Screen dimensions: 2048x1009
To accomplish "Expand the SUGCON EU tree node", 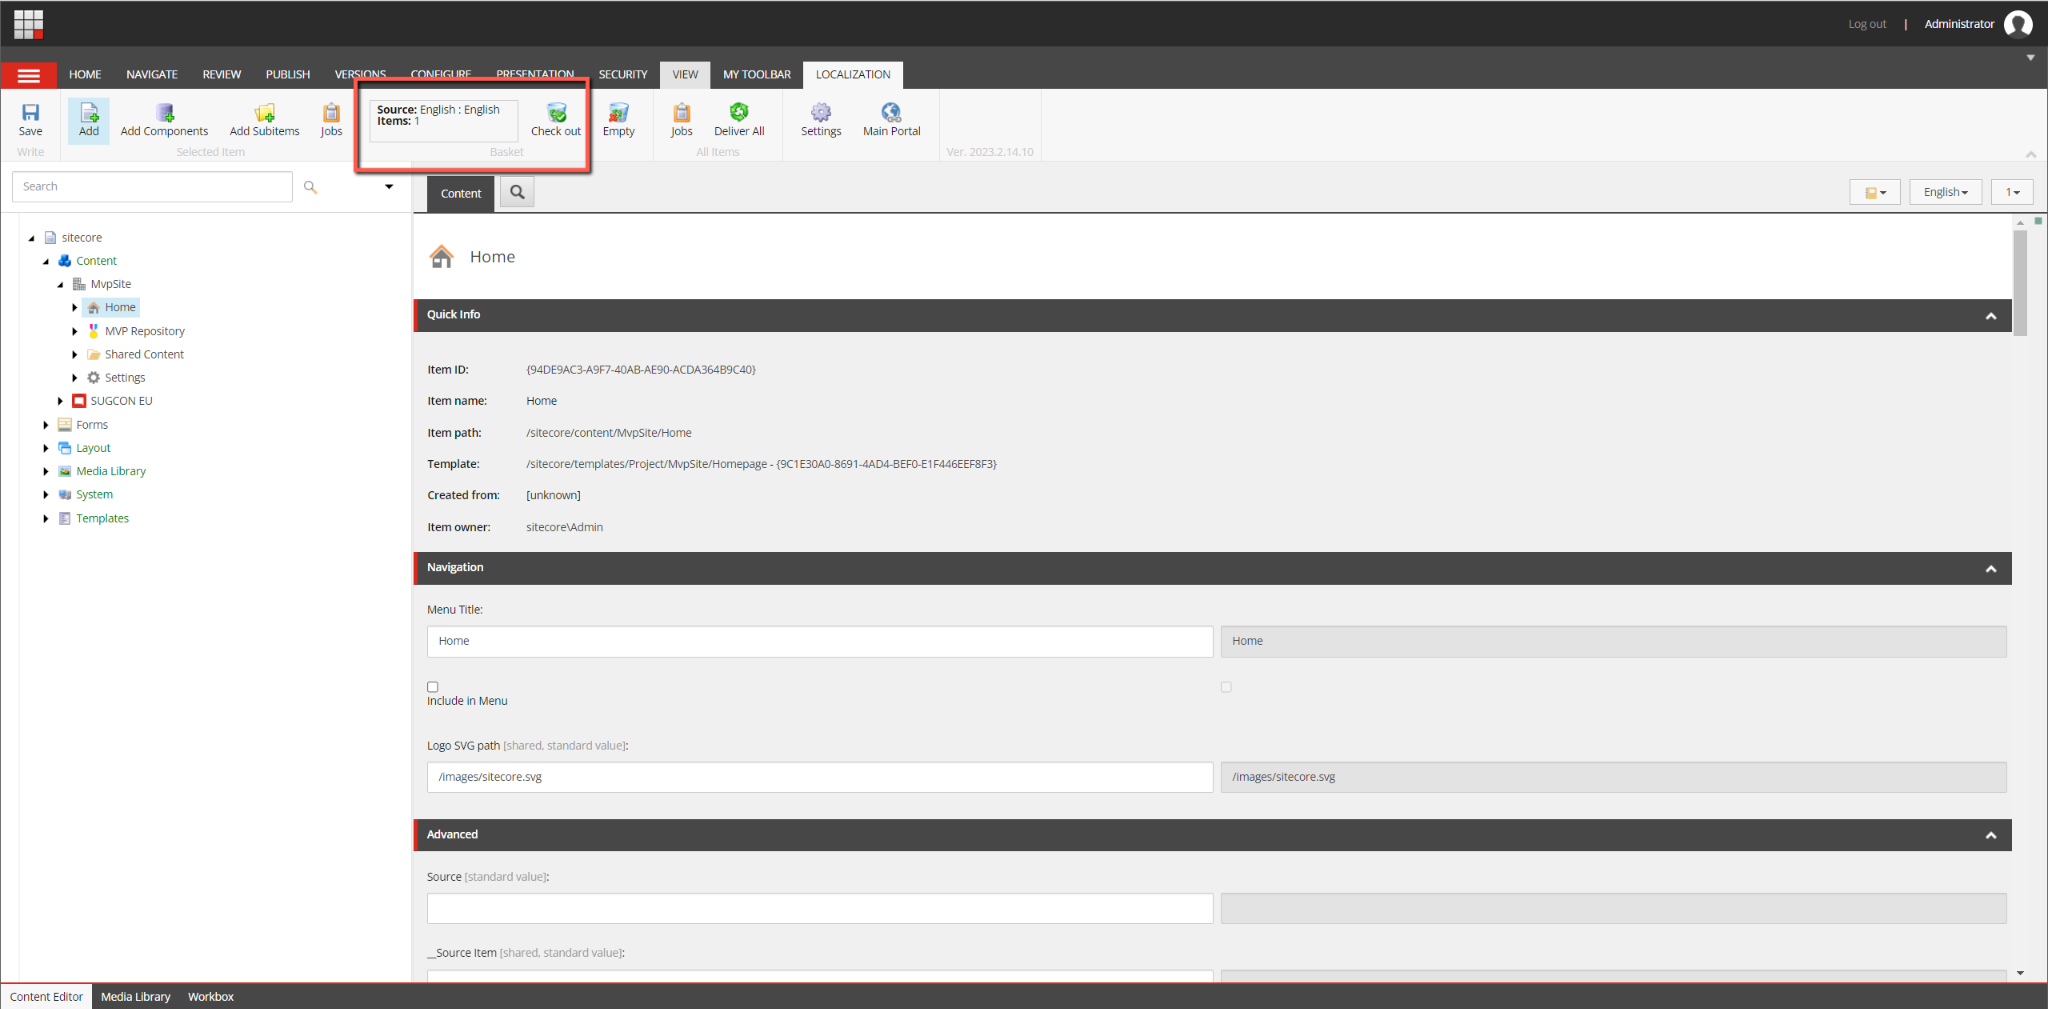I will click(x=60, y=401).
